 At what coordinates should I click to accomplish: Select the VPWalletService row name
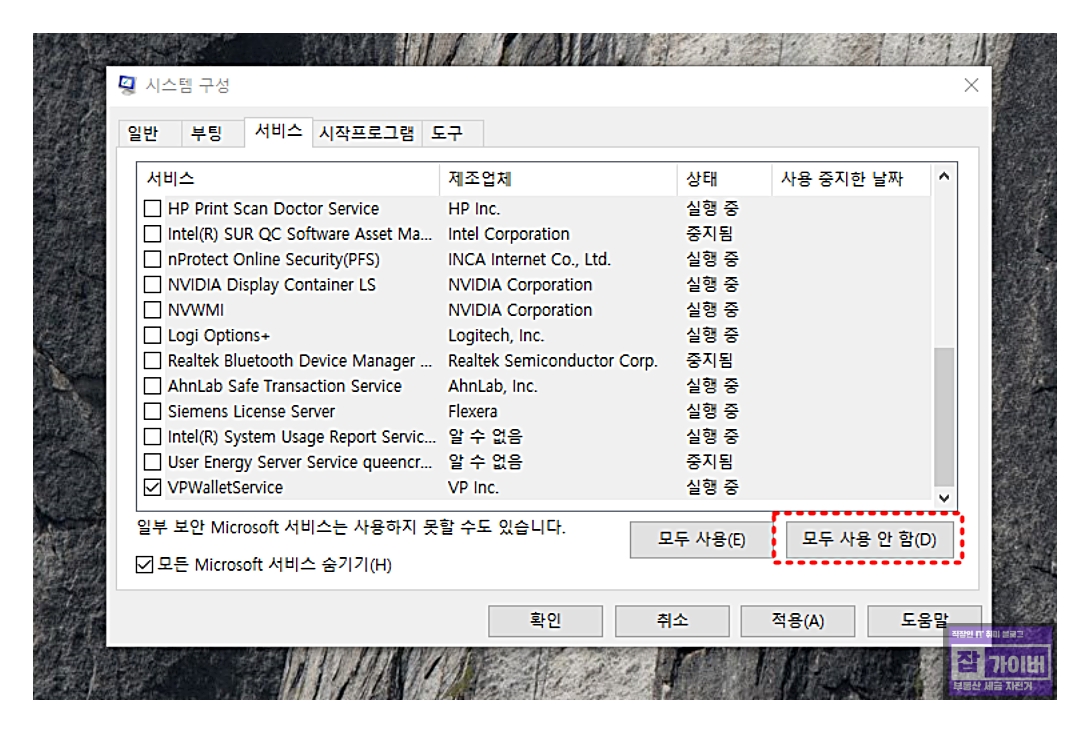(225, 488)
